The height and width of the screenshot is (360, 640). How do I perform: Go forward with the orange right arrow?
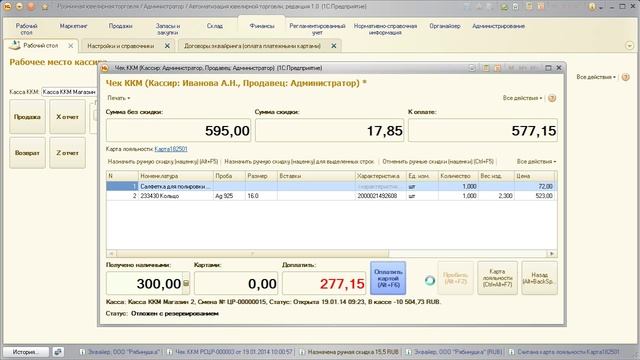[31, 7]
